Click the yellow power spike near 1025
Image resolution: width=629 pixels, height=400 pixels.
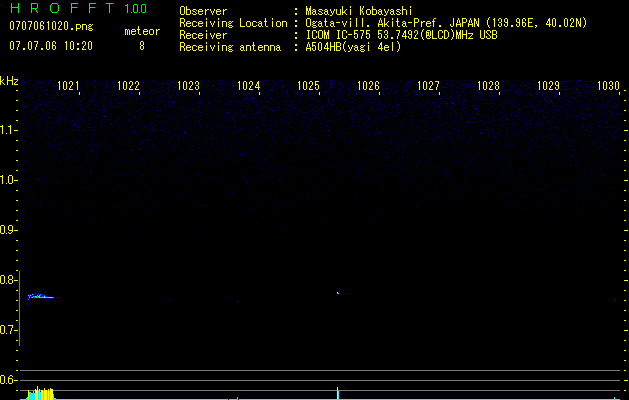(337, 393)
